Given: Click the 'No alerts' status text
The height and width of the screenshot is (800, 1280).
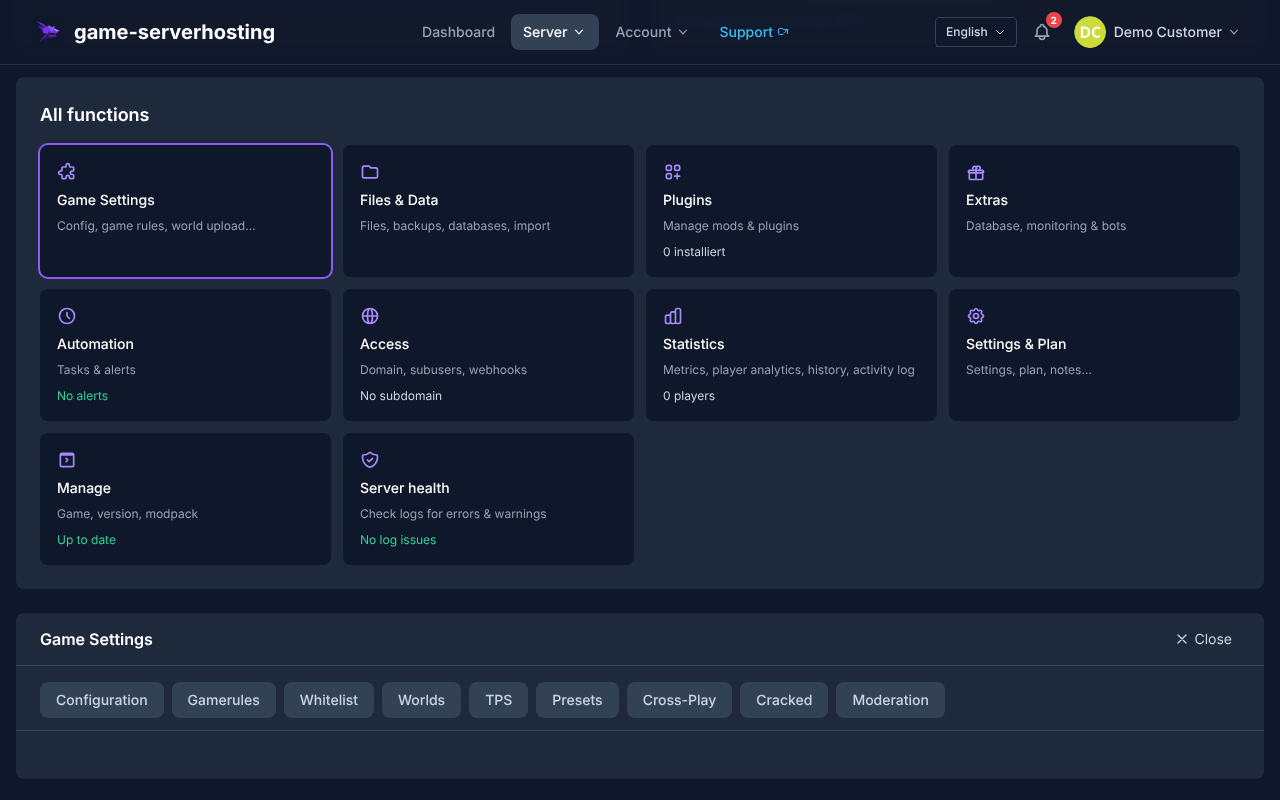Looking at the screenshot, I should click(82, 396).
